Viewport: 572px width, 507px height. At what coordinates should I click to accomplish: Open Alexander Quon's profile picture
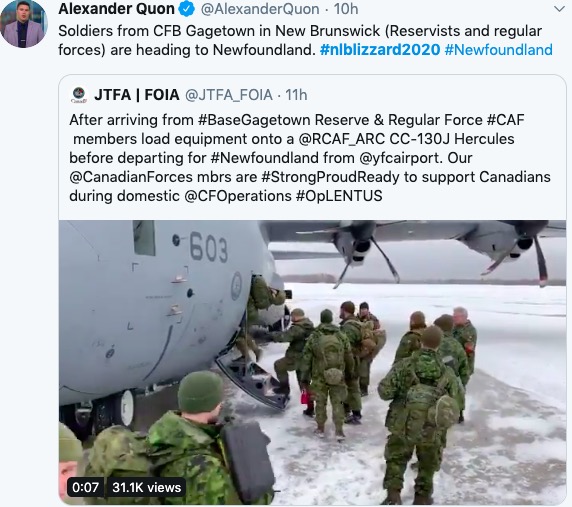pyautogui.click(x=23, y=23)
